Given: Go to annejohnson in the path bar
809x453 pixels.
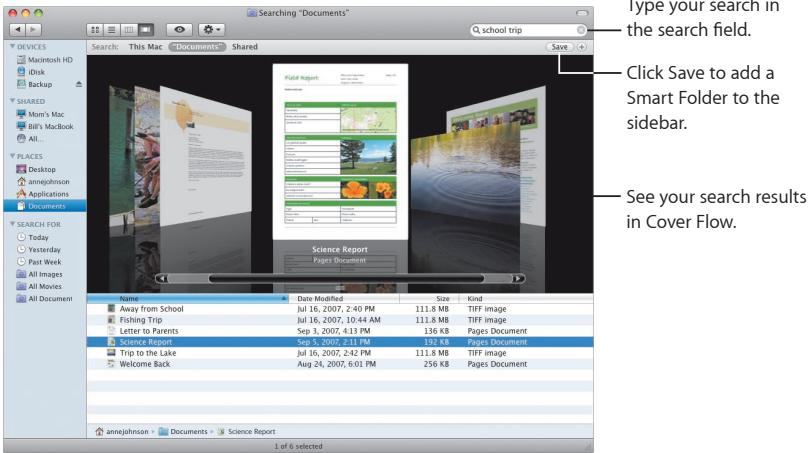Looking at the screenshot, I should (x=122, y=431).
